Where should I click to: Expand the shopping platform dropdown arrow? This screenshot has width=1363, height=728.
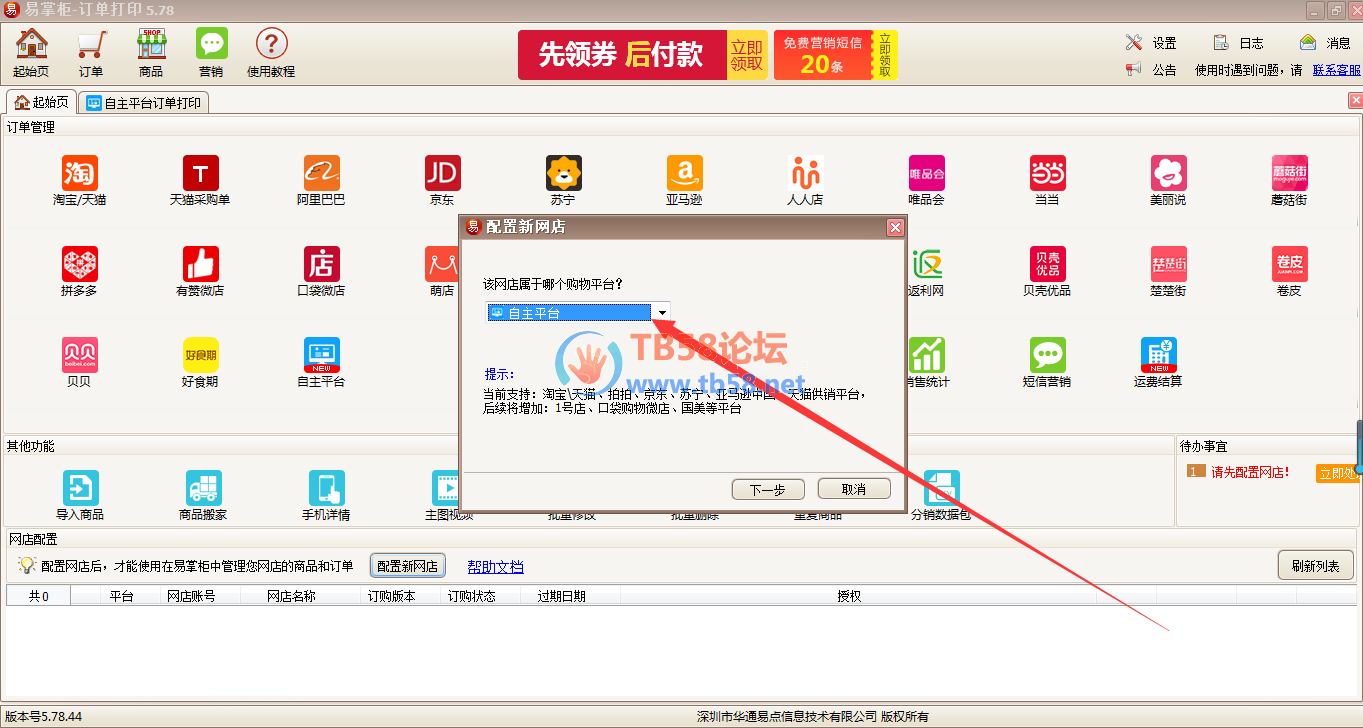[x=661, y=313]
